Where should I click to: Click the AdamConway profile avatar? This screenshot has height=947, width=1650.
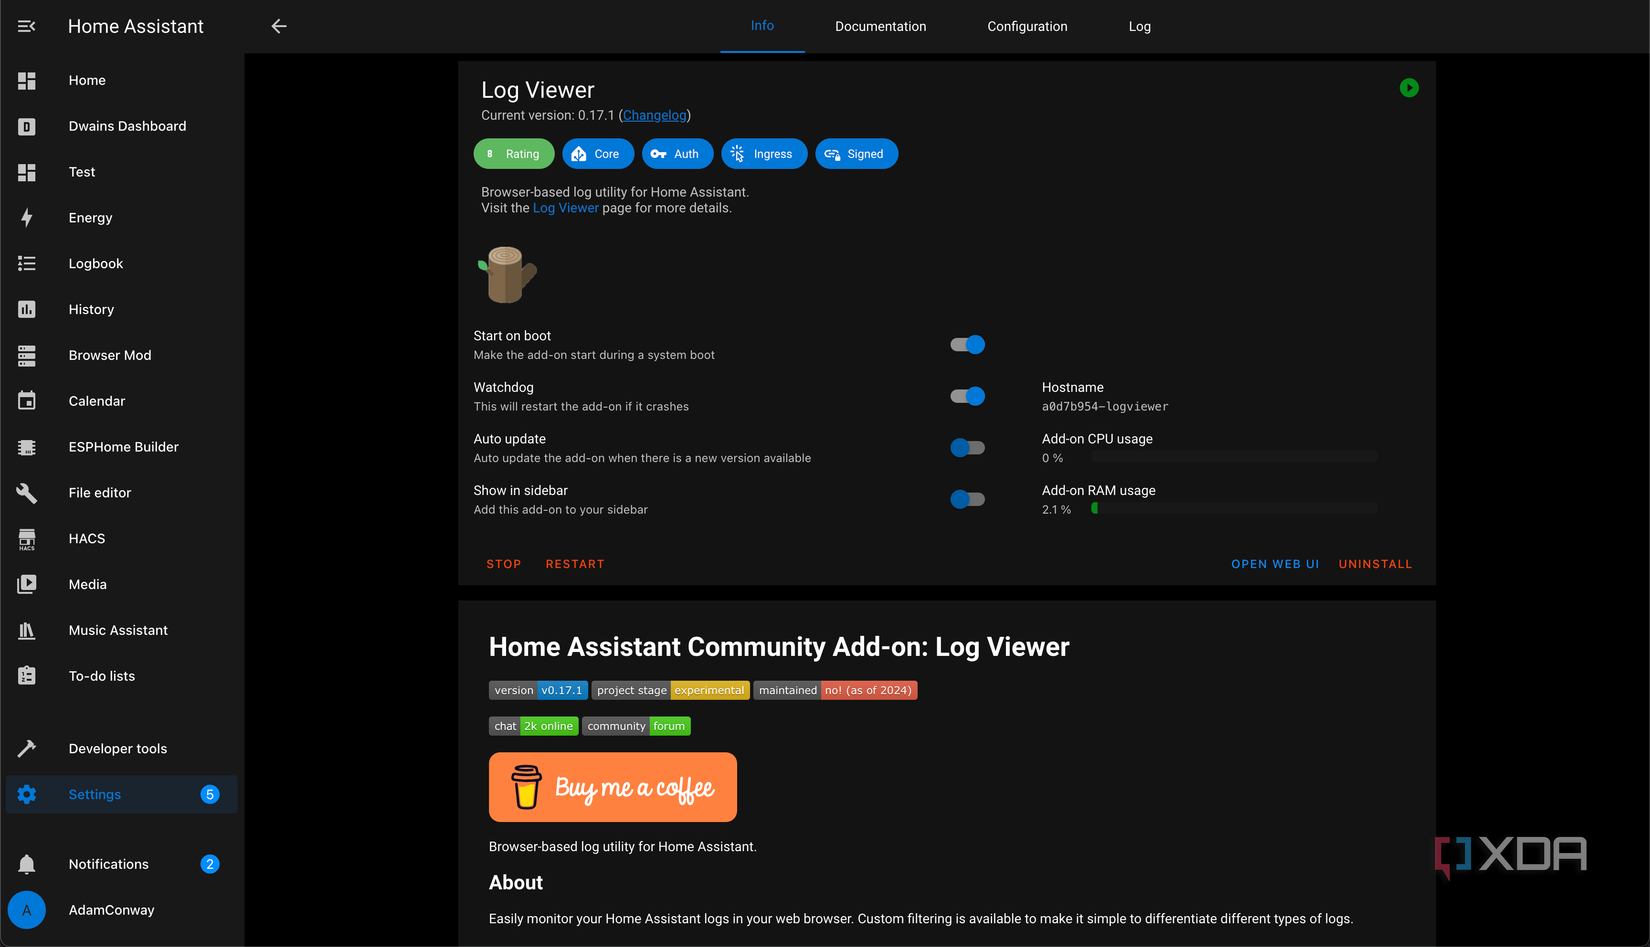pyautogui.click(x=27, y=910)
